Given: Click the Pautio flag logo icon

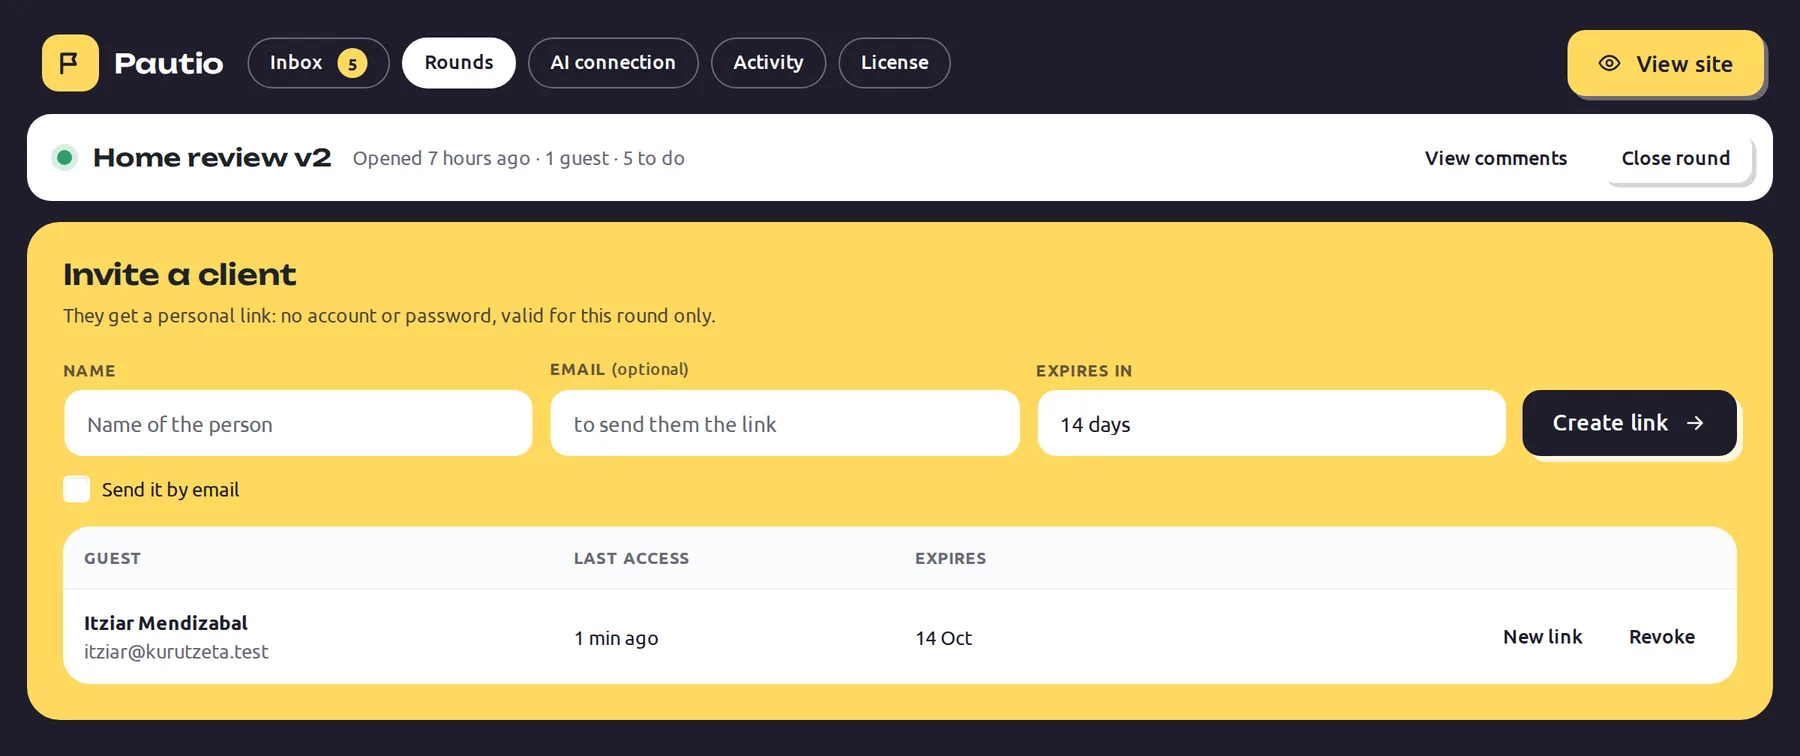Looking at the screenshot, I should pyautogui.click(x=70, y=63).
